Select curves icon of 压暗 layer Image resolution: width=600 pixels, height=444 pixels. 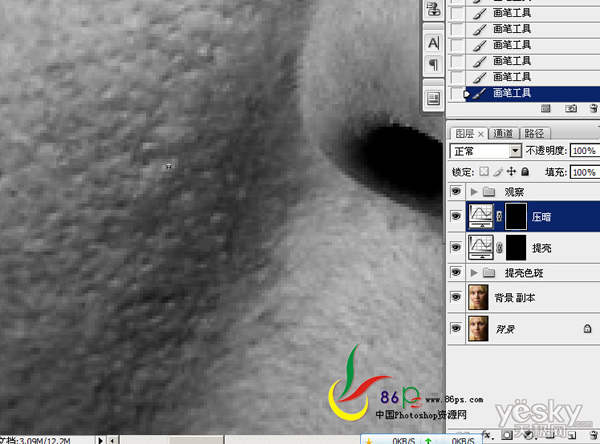coord(481,216)
